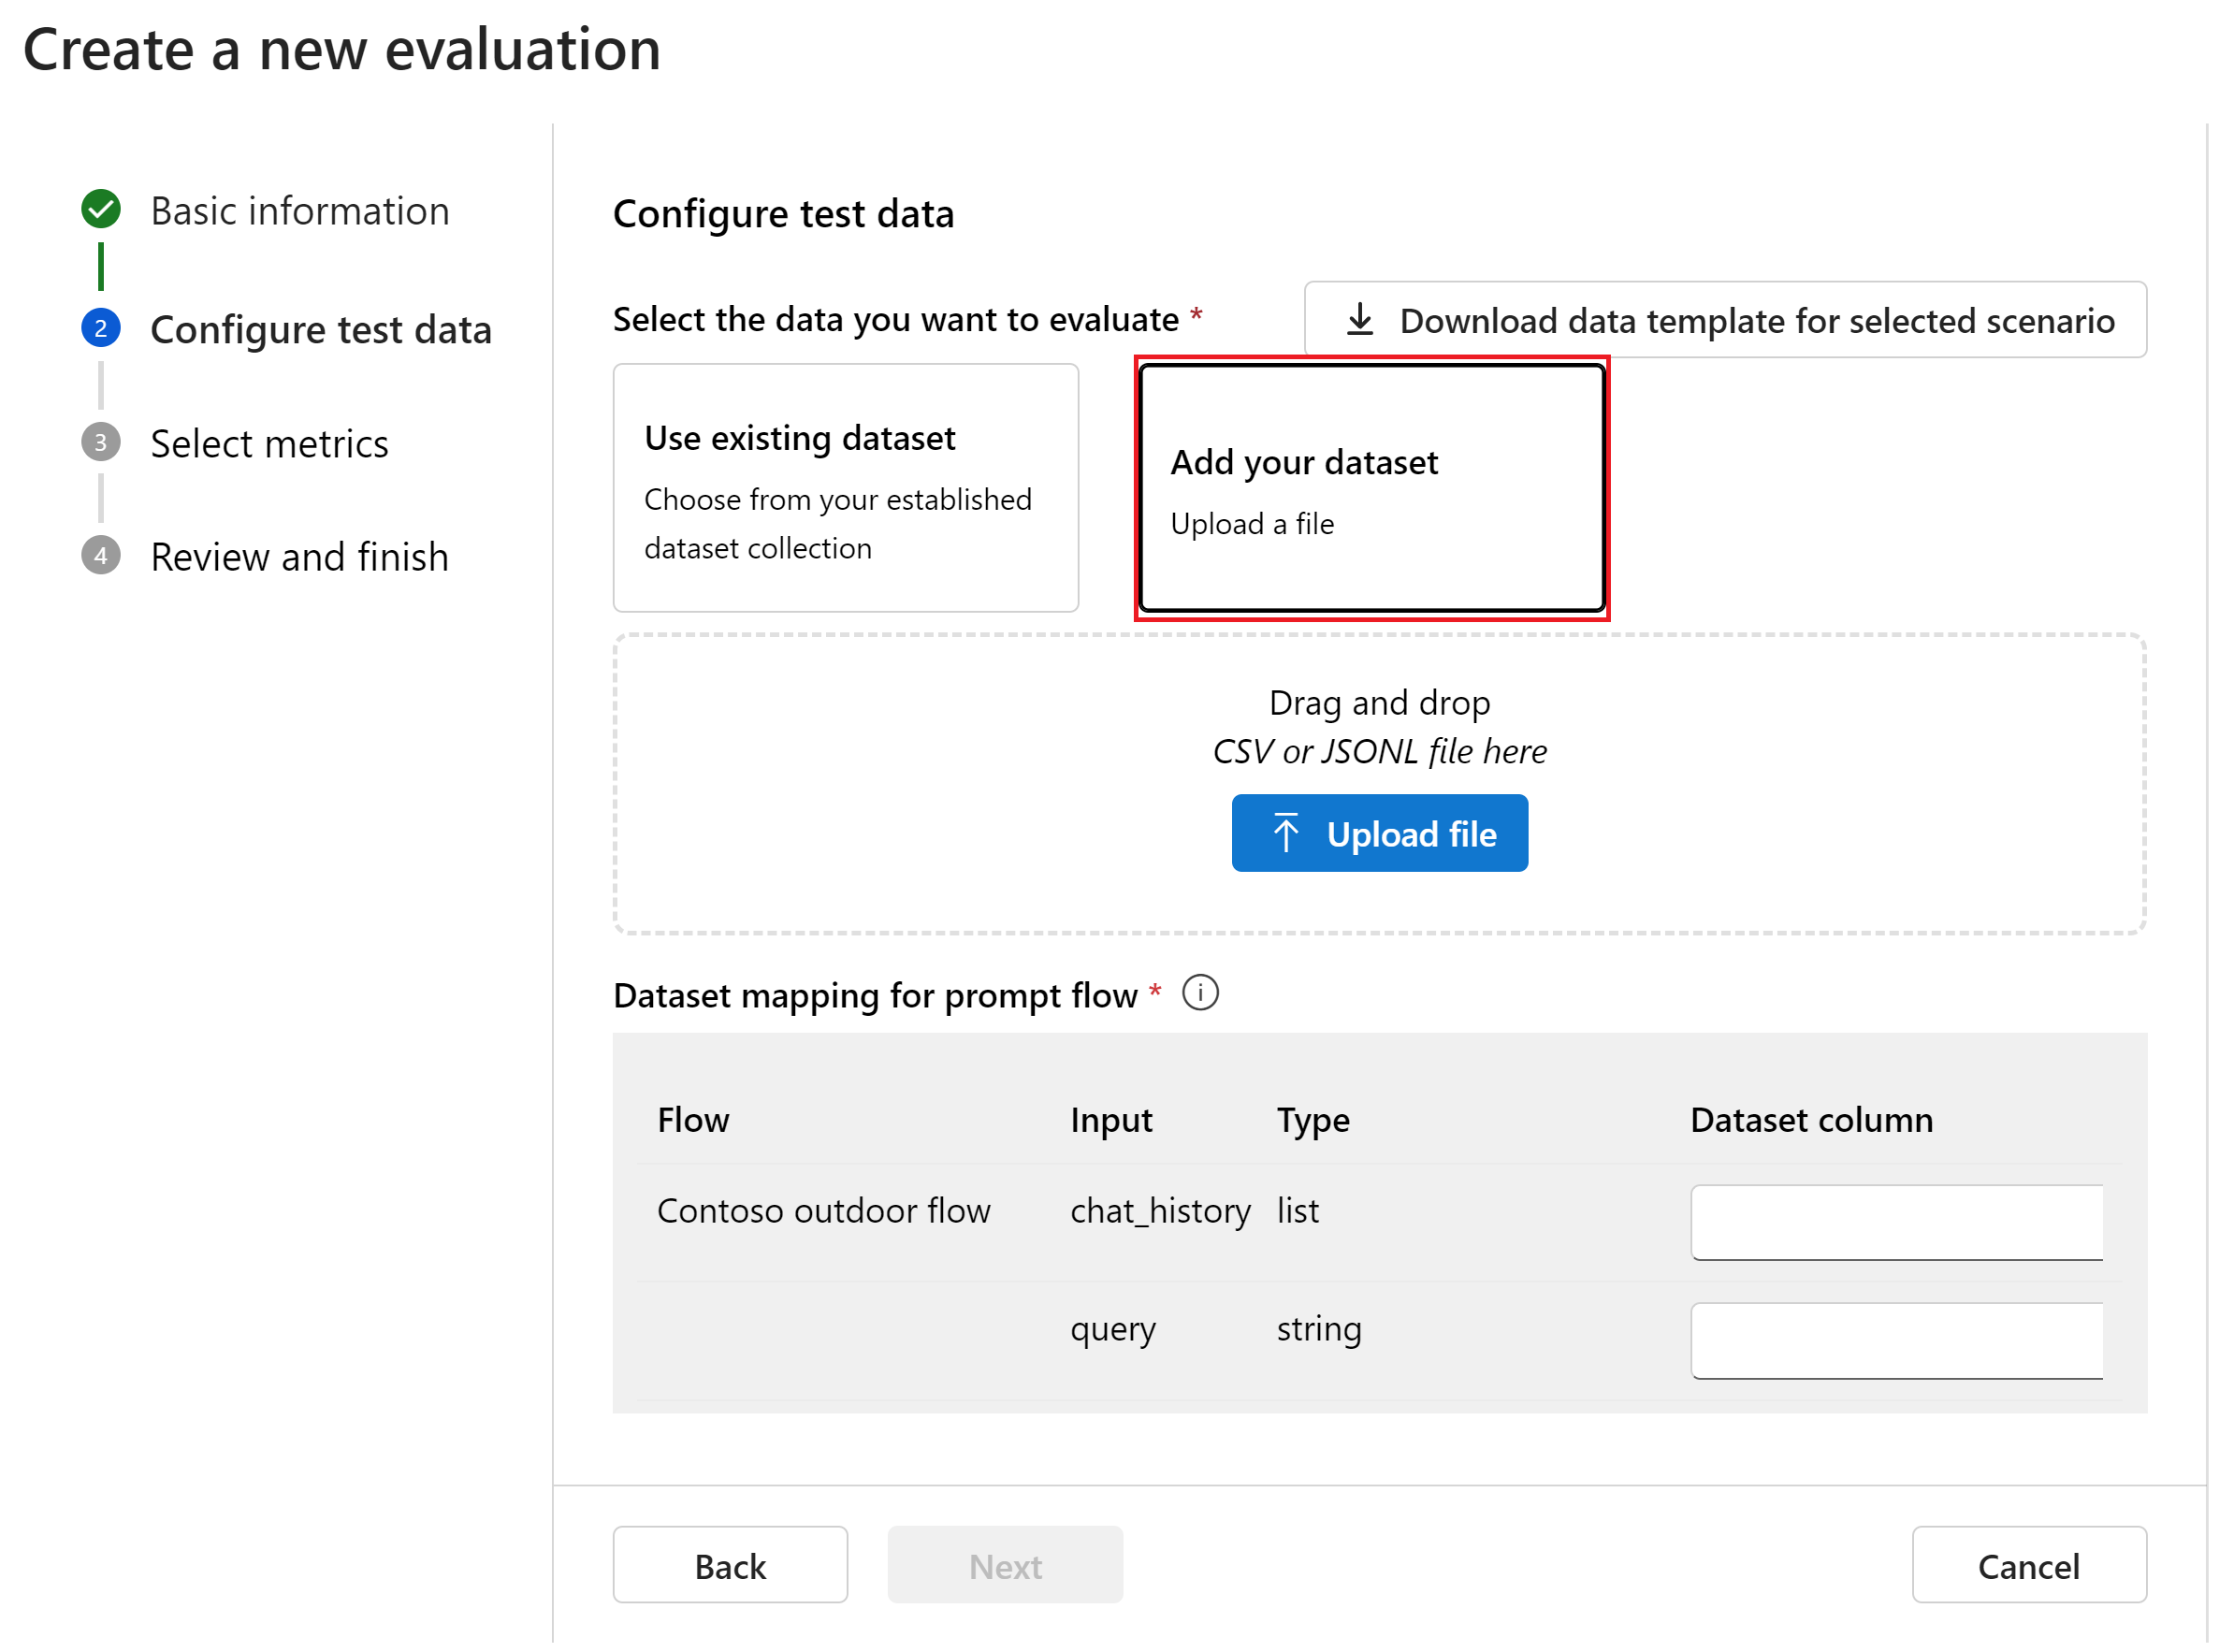Open the query dataset column field
This screenshot has height=1652, width=2219.
point(1896,1340)
